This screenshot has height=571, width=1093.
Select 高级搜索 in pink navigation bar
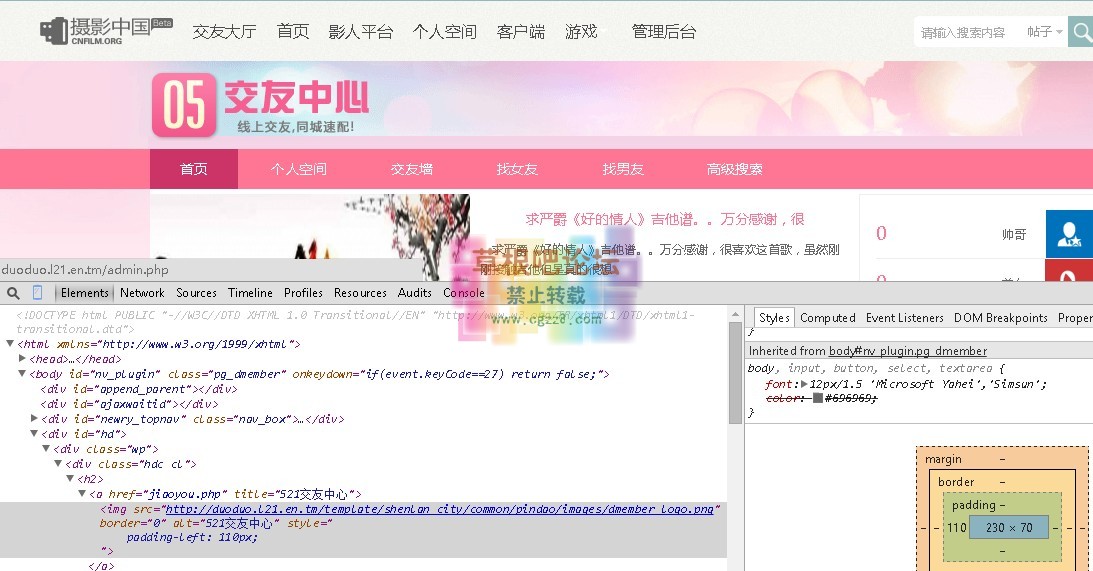coord(735,169)
